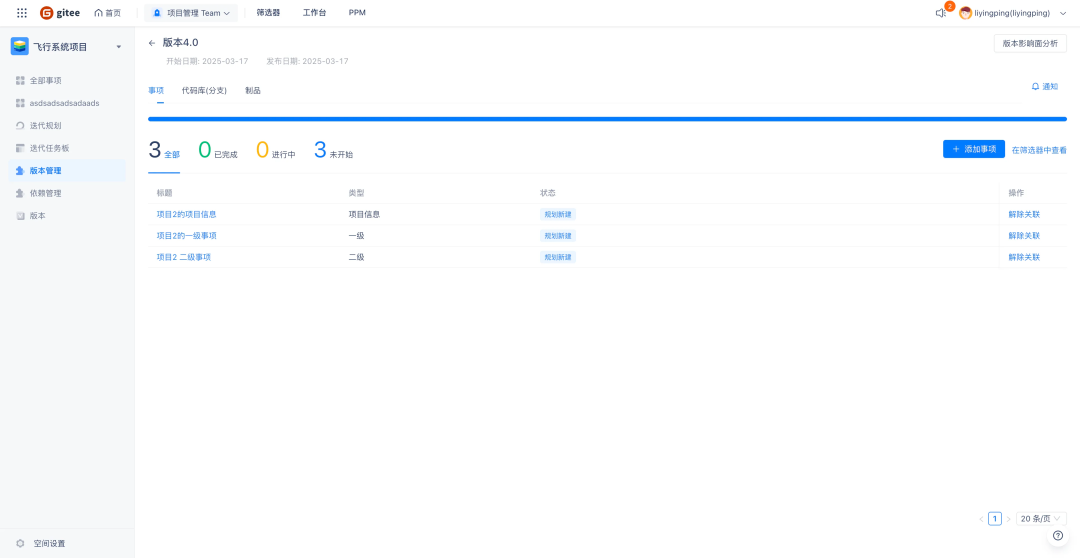Open the 项目2的一级事项 item
This screenshot has width=1080, height=558.
coord(187,236)
